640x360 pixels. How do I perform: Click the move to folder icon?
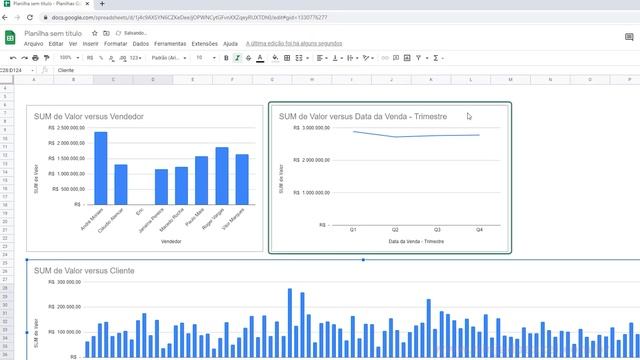coord(106,33)
